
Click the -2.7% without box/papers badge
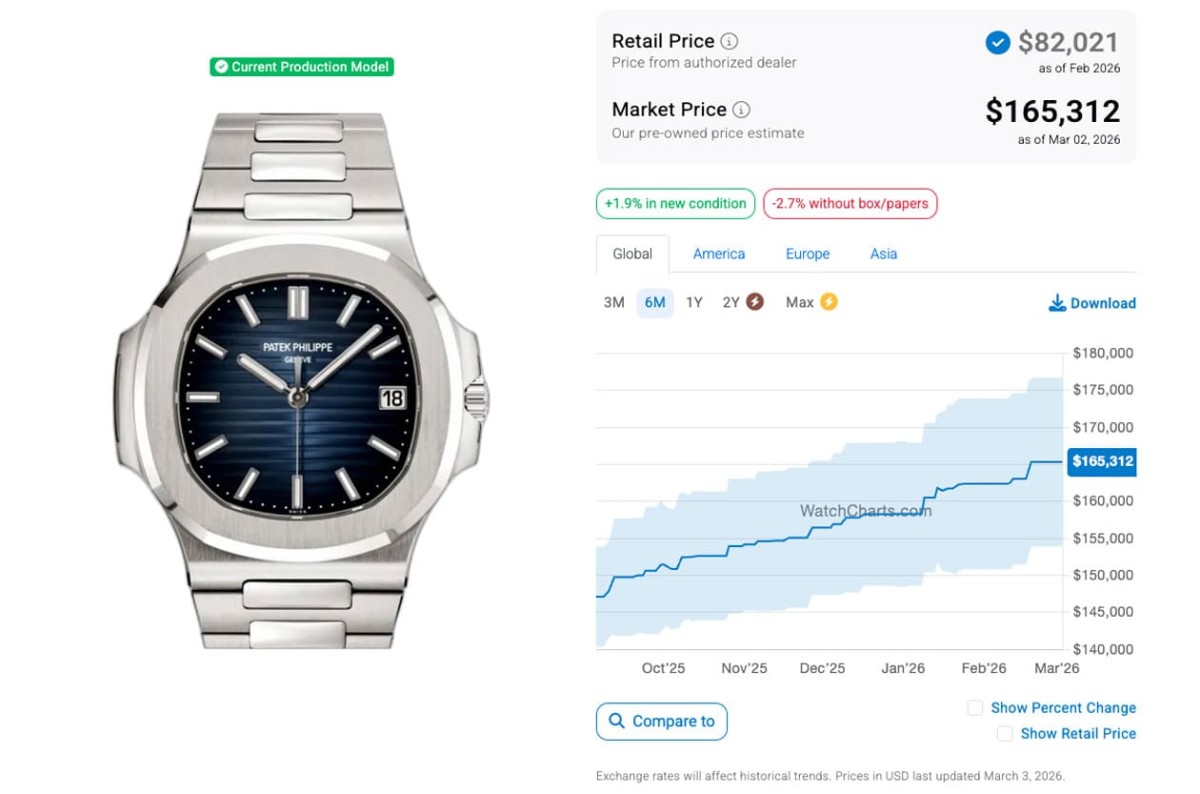point(849,203)
